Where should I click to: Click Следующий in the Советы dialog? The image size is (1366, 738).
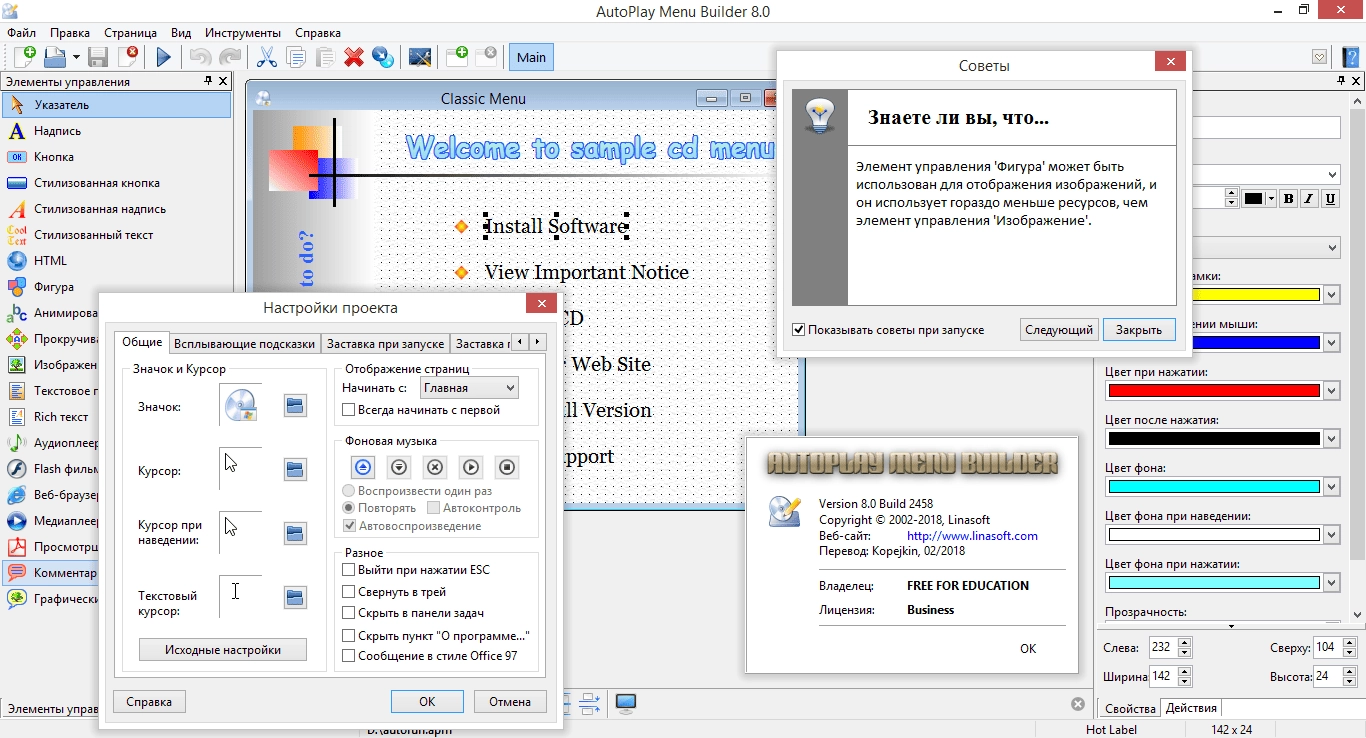click(1059, 329)
